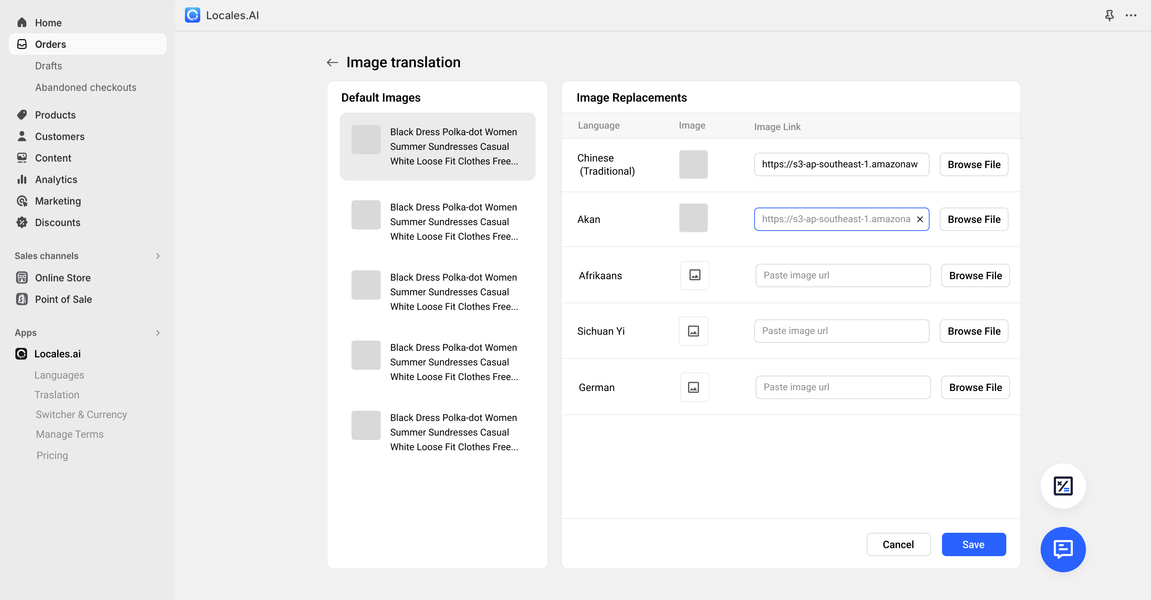Open the Switcher & Currency submenu item

(81, 414)
